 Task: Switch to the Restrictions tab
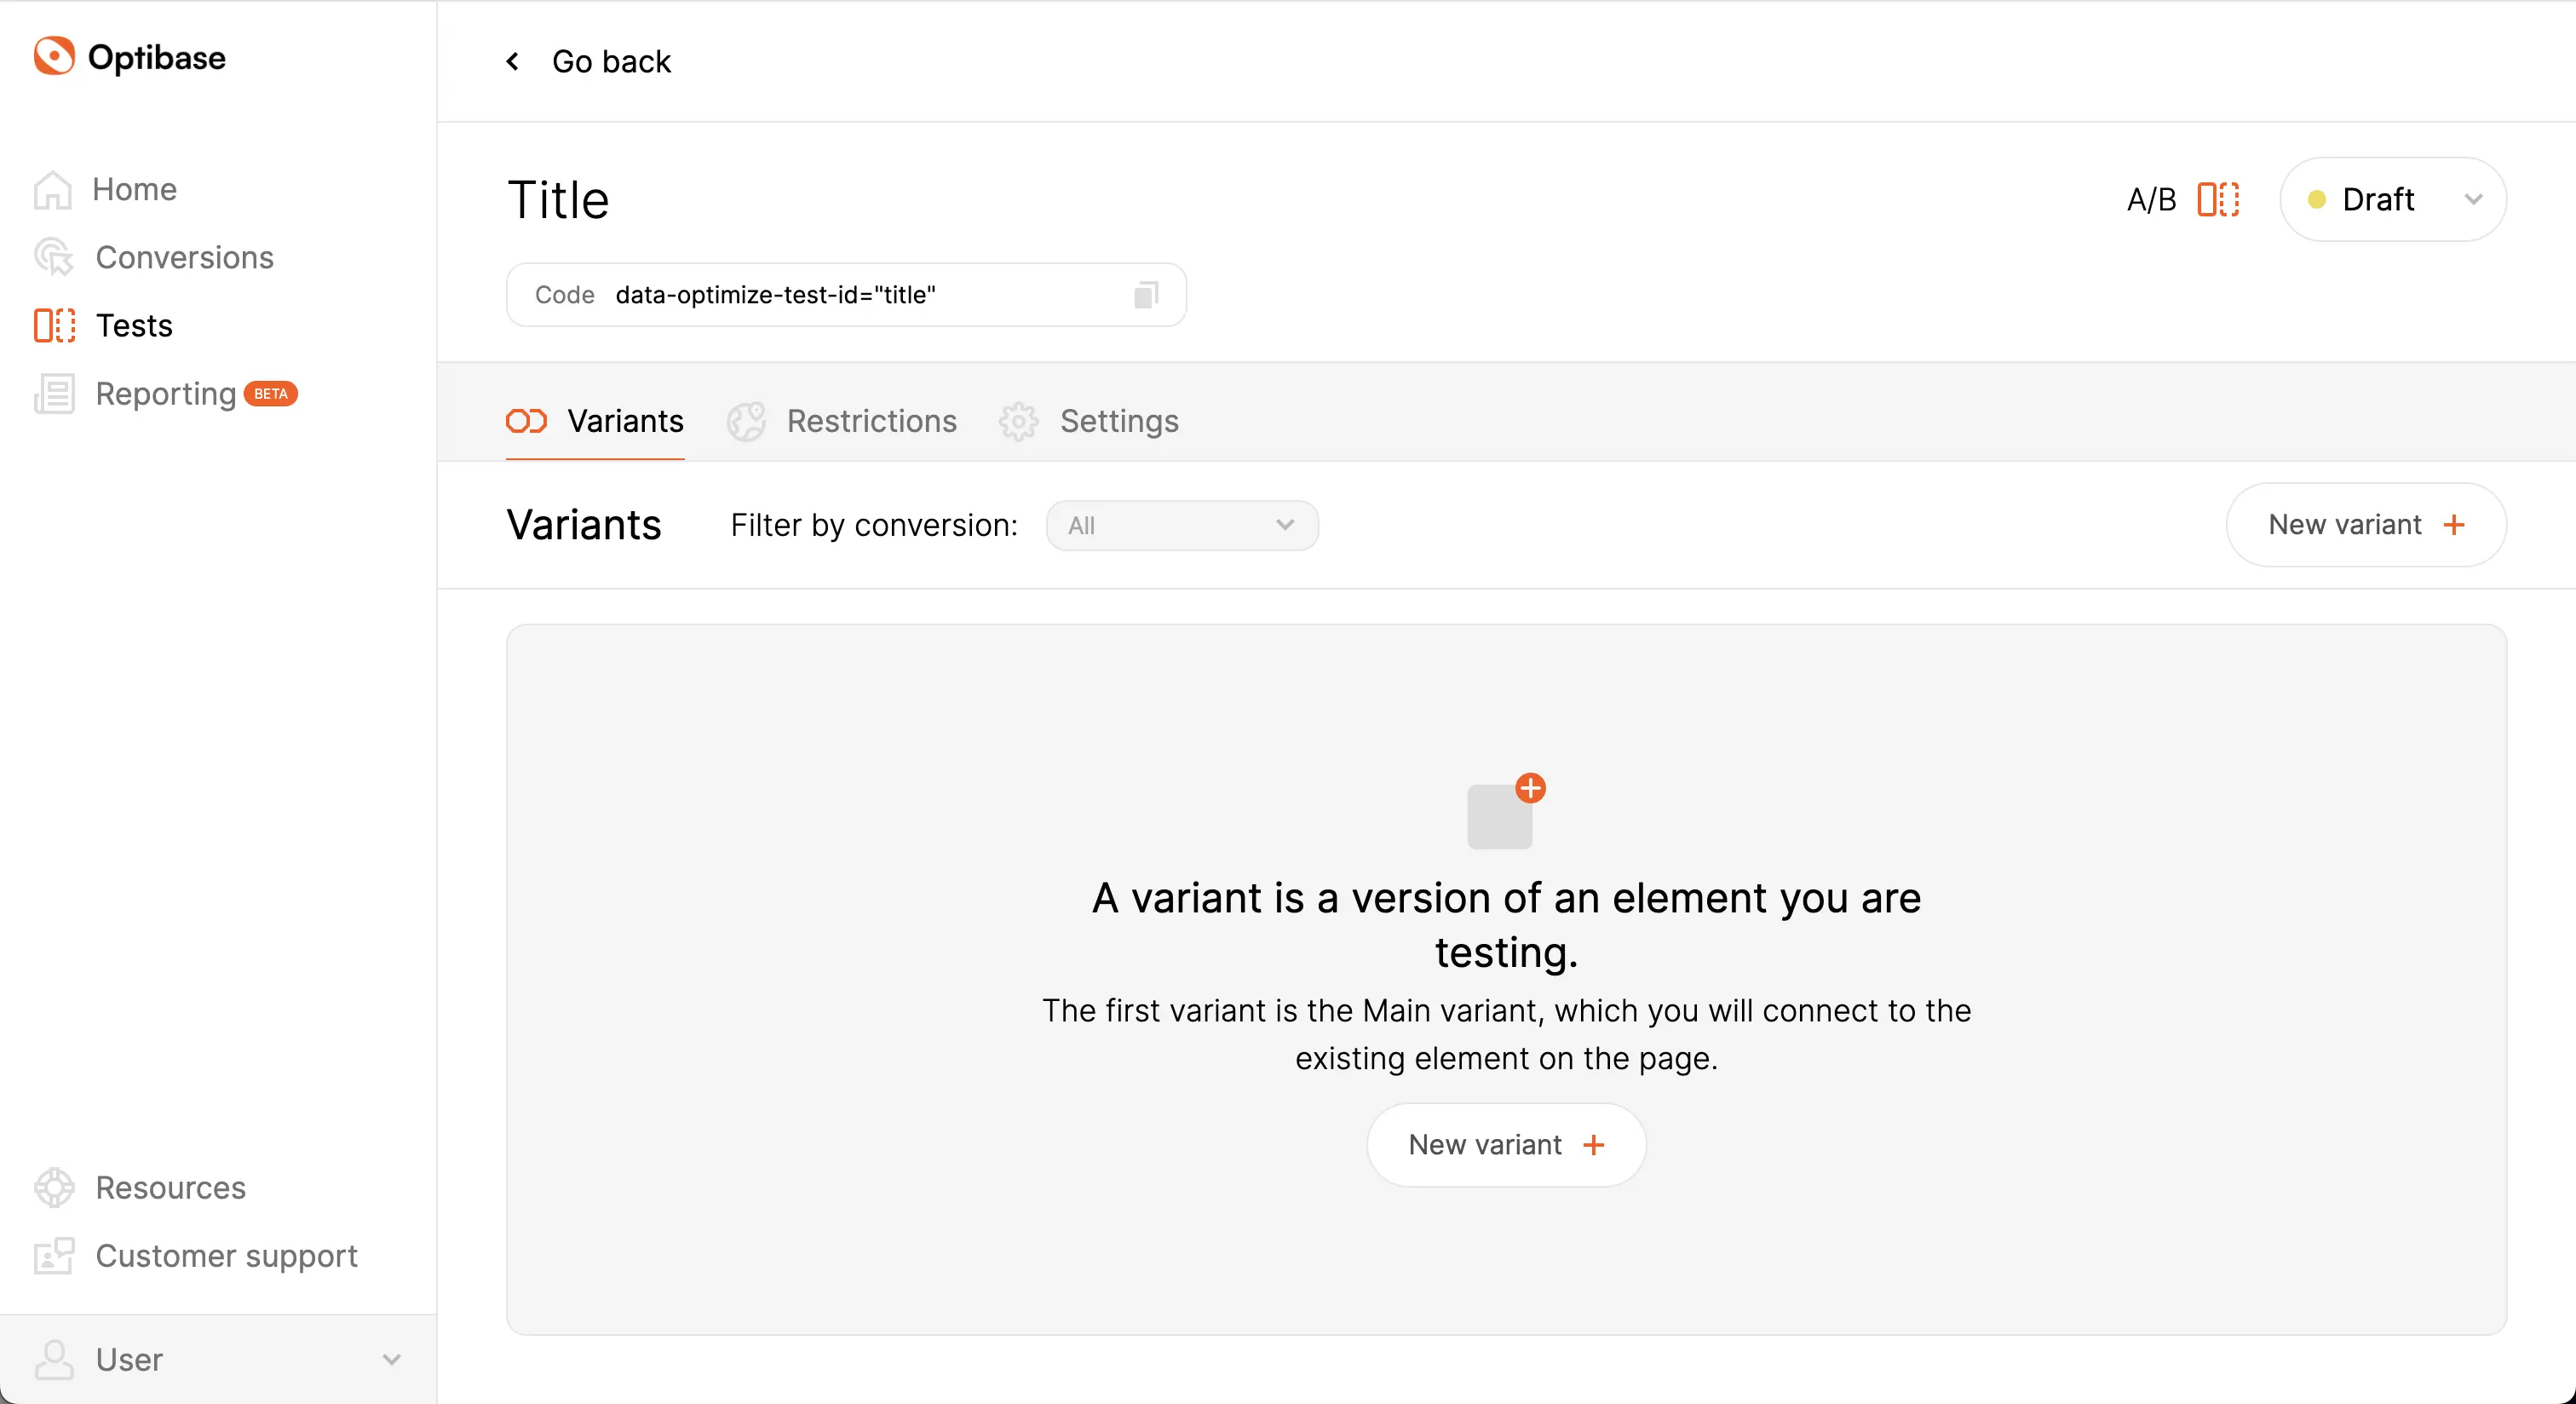coord(871,421)
